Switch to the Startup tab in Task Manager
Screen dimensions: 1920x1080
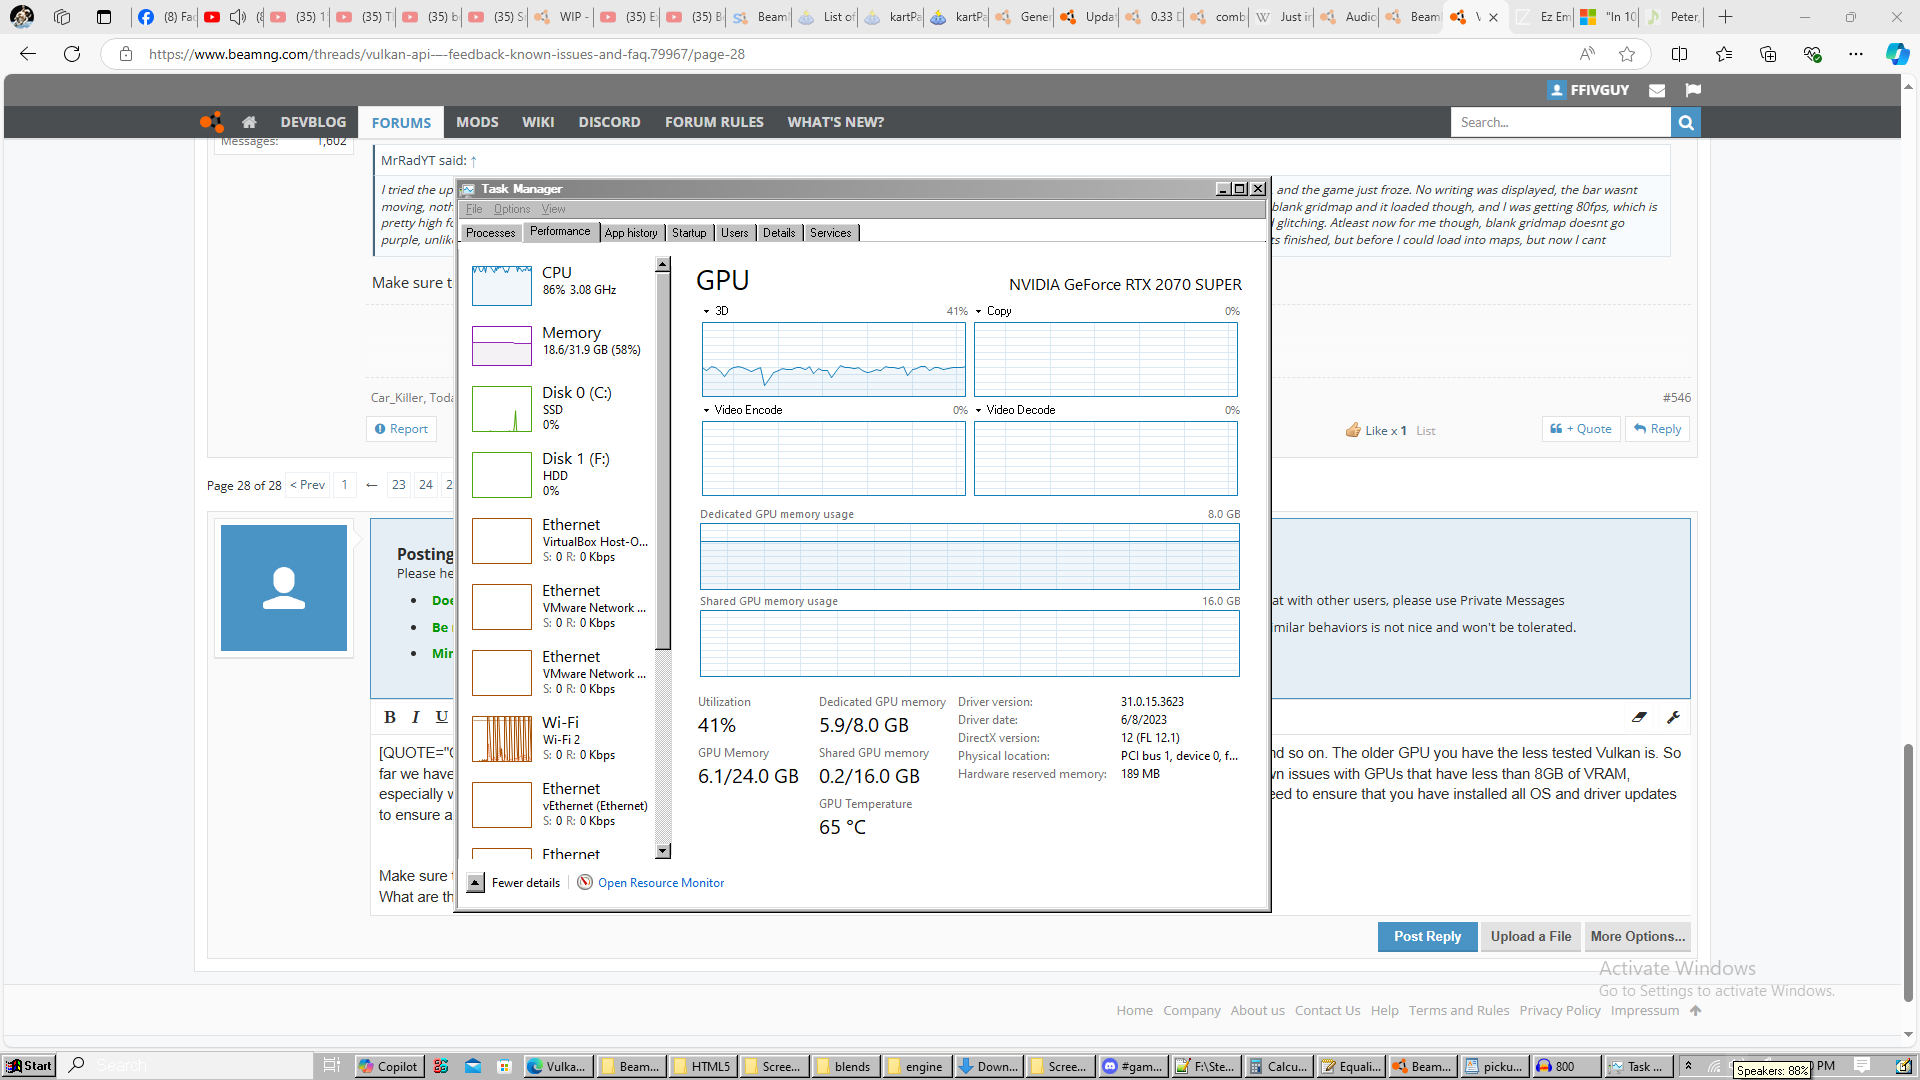689,233
